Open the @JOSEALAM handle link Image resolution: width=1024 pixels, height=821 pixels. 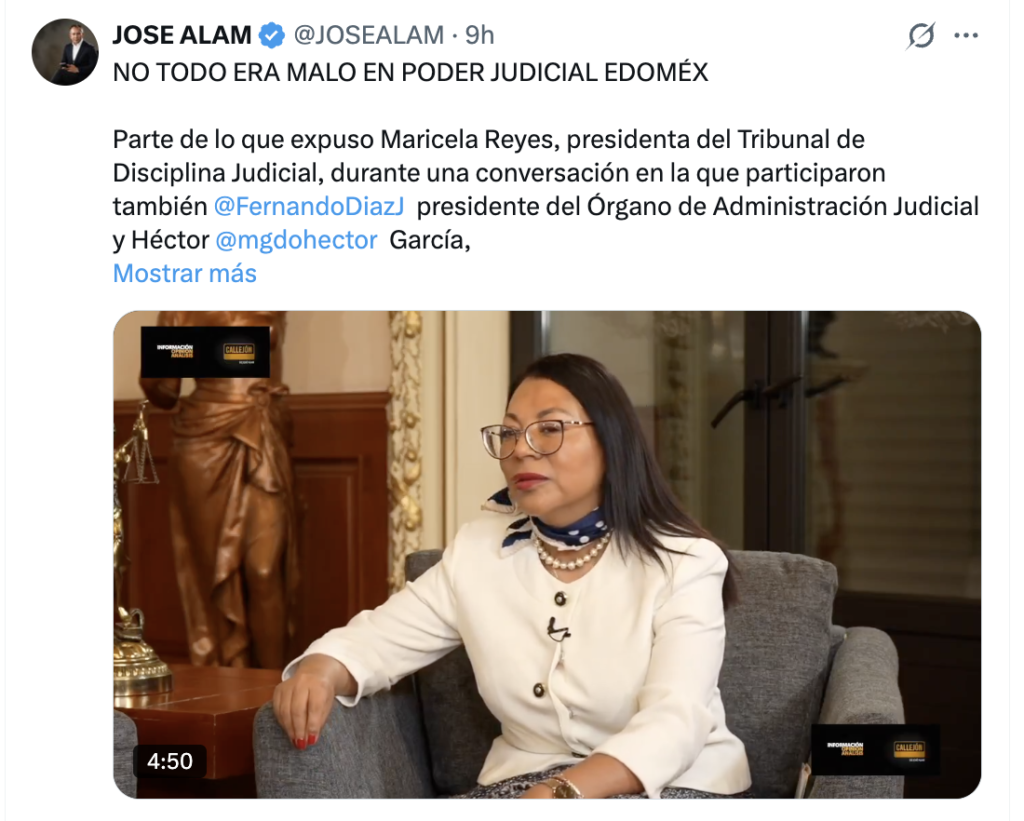click(368, 35)
